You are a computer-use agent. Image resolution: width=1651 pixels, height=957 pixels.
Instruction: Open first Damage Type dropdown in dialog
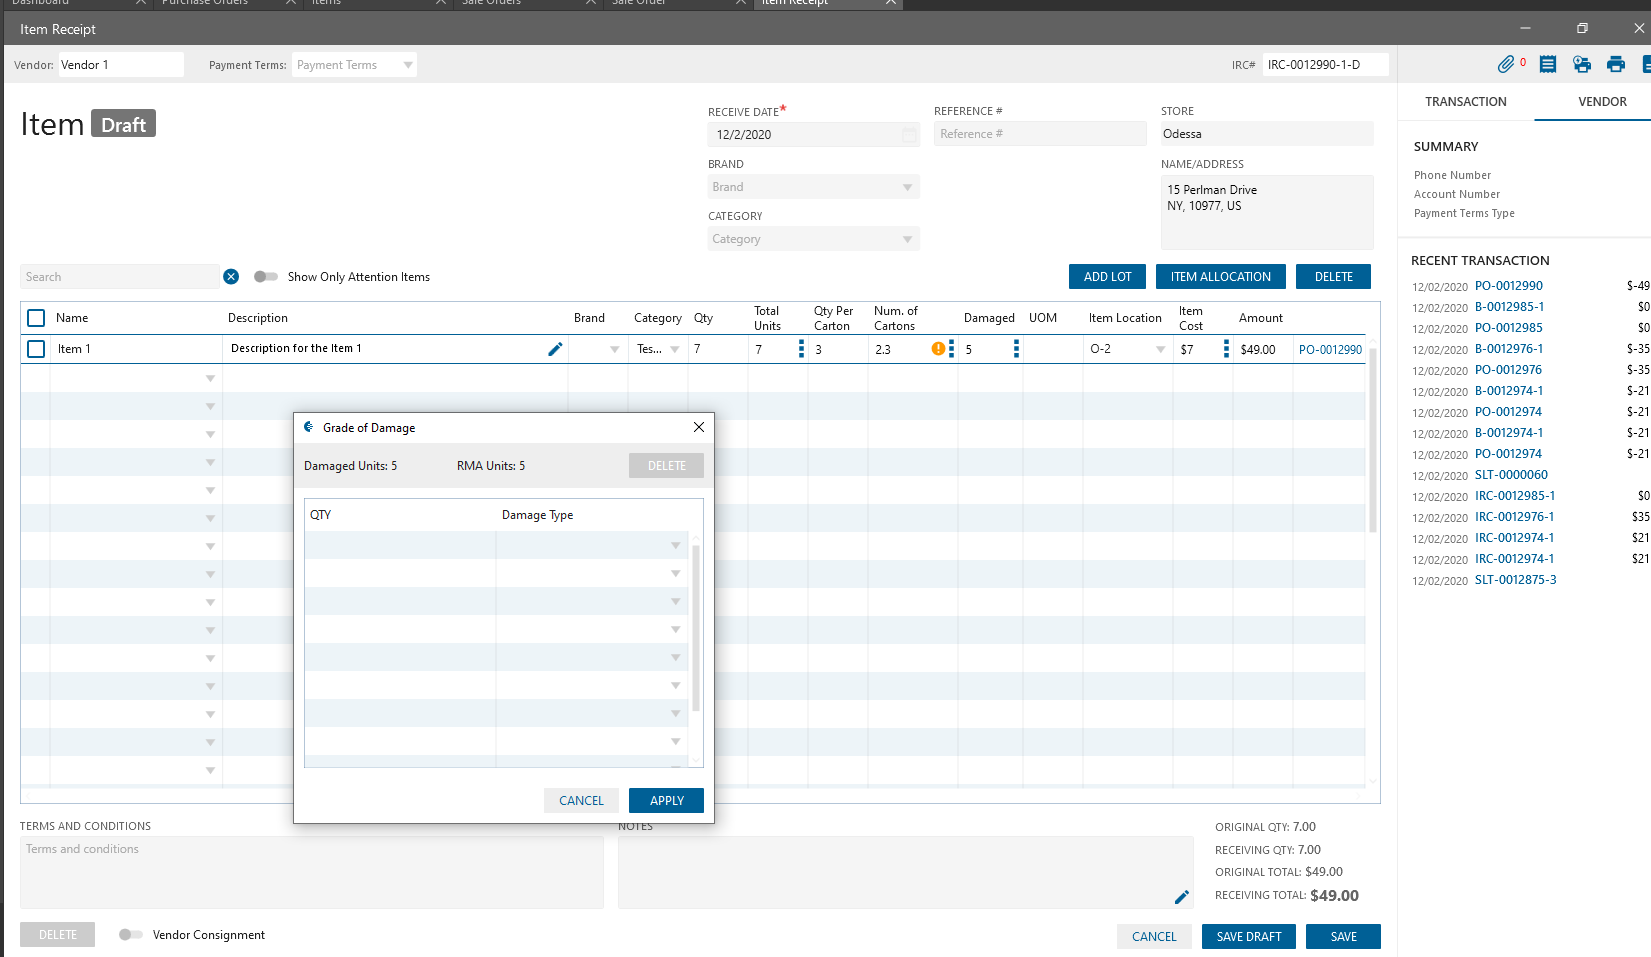pyautogui.click(x=675, y=546)
